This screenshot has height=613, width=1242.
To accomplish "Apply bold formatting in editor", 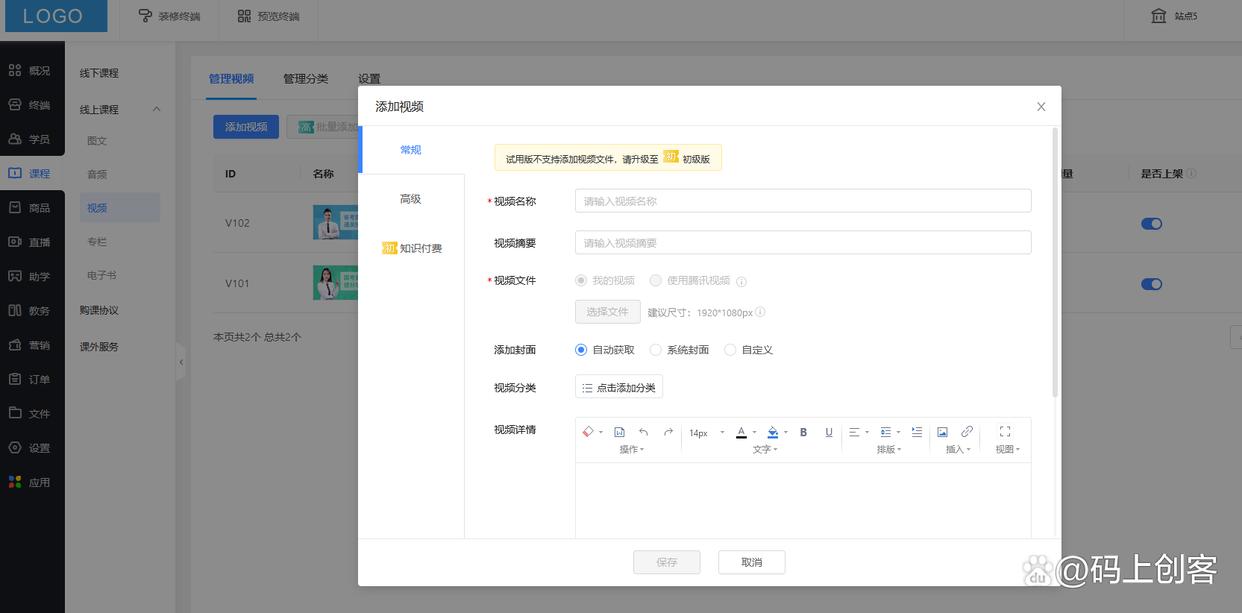I will coord(803,432).
